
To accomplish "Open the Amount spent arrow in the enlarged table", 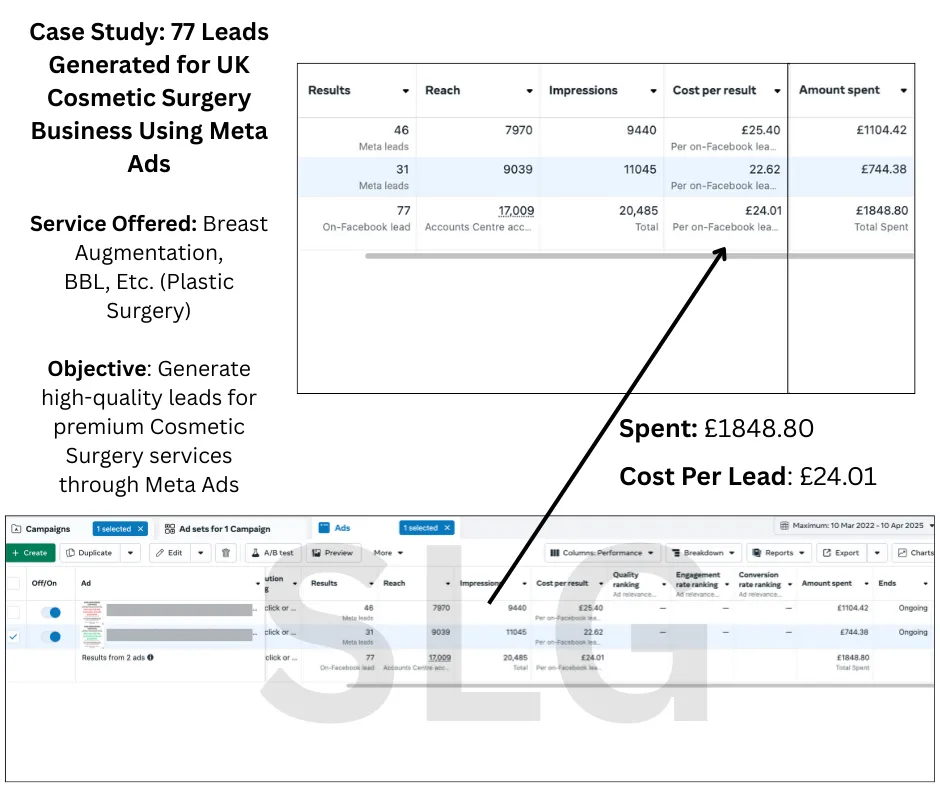I will [903, 90].
